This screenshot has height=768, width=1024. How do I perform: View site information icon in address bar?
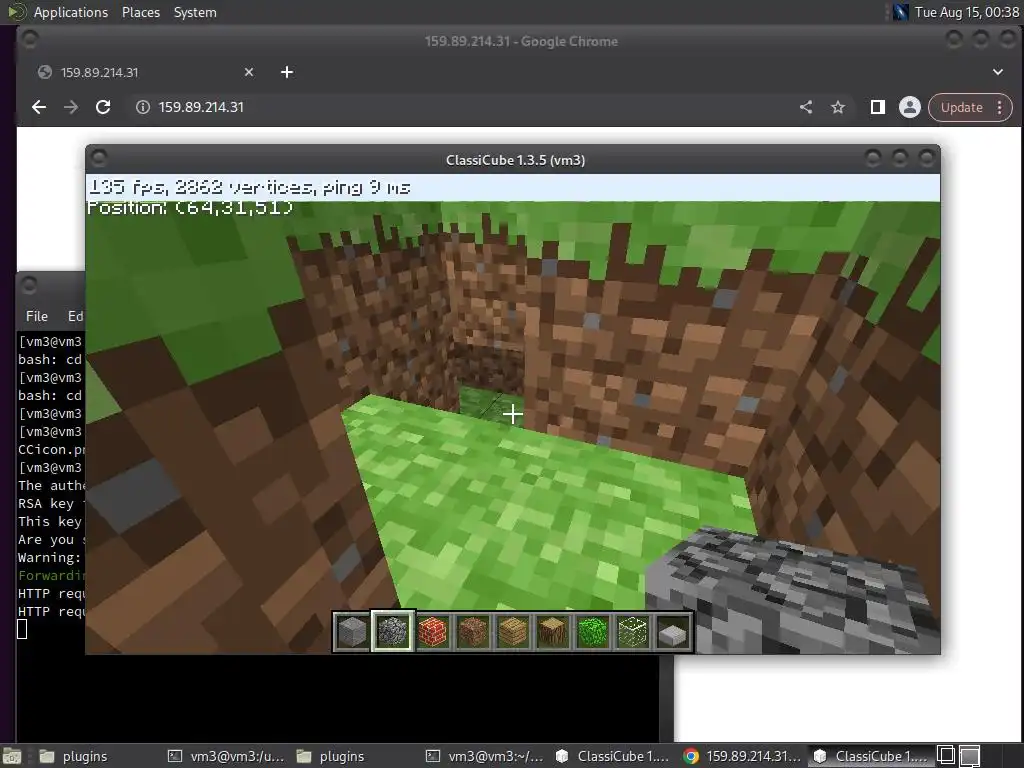[142, 107]
